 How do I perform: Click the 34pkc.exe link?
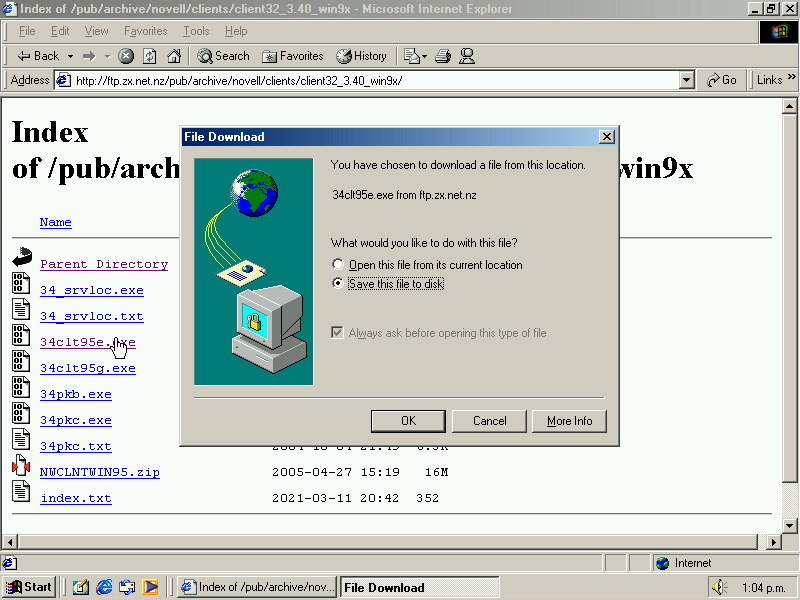76,420
